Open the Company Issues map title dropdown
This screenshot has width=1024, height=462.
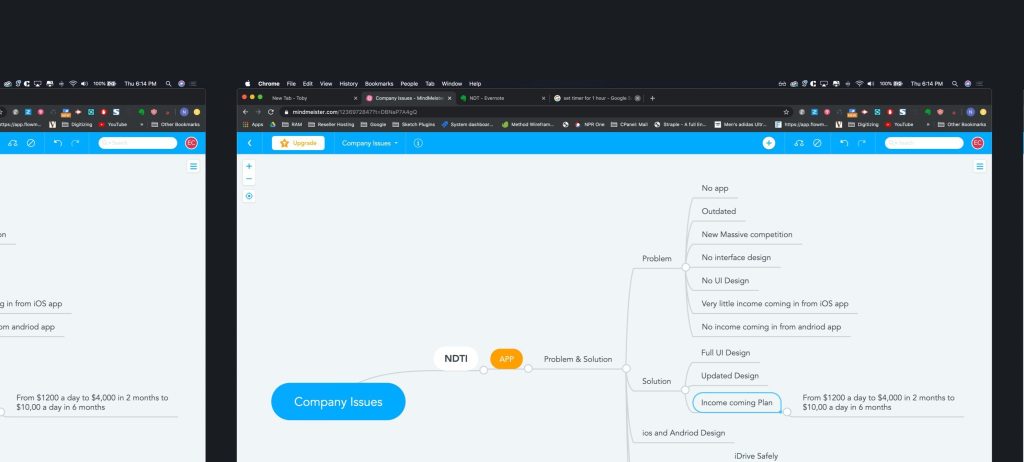(370, 143)
